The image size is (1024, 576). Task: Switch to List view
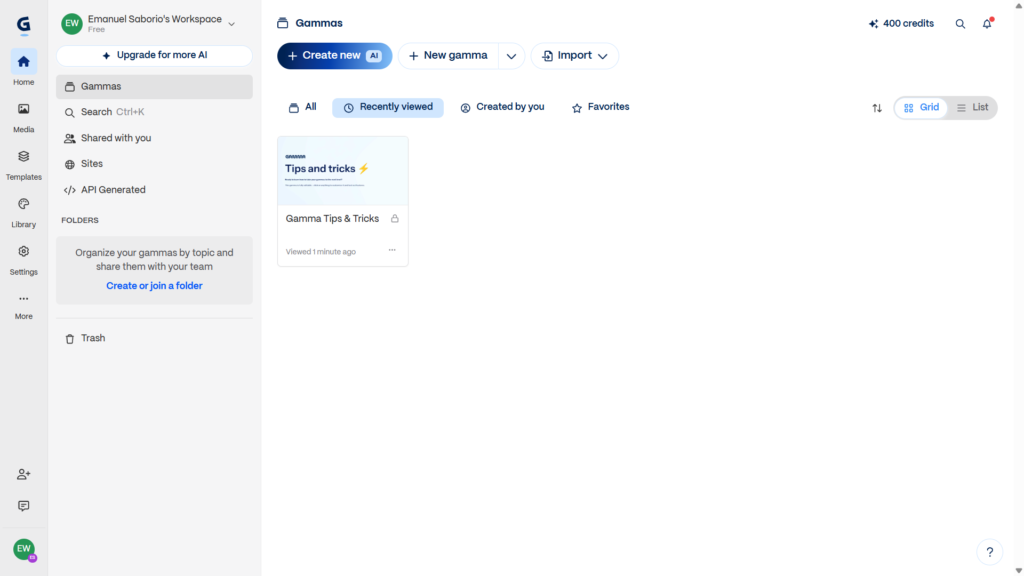[972, 108]
